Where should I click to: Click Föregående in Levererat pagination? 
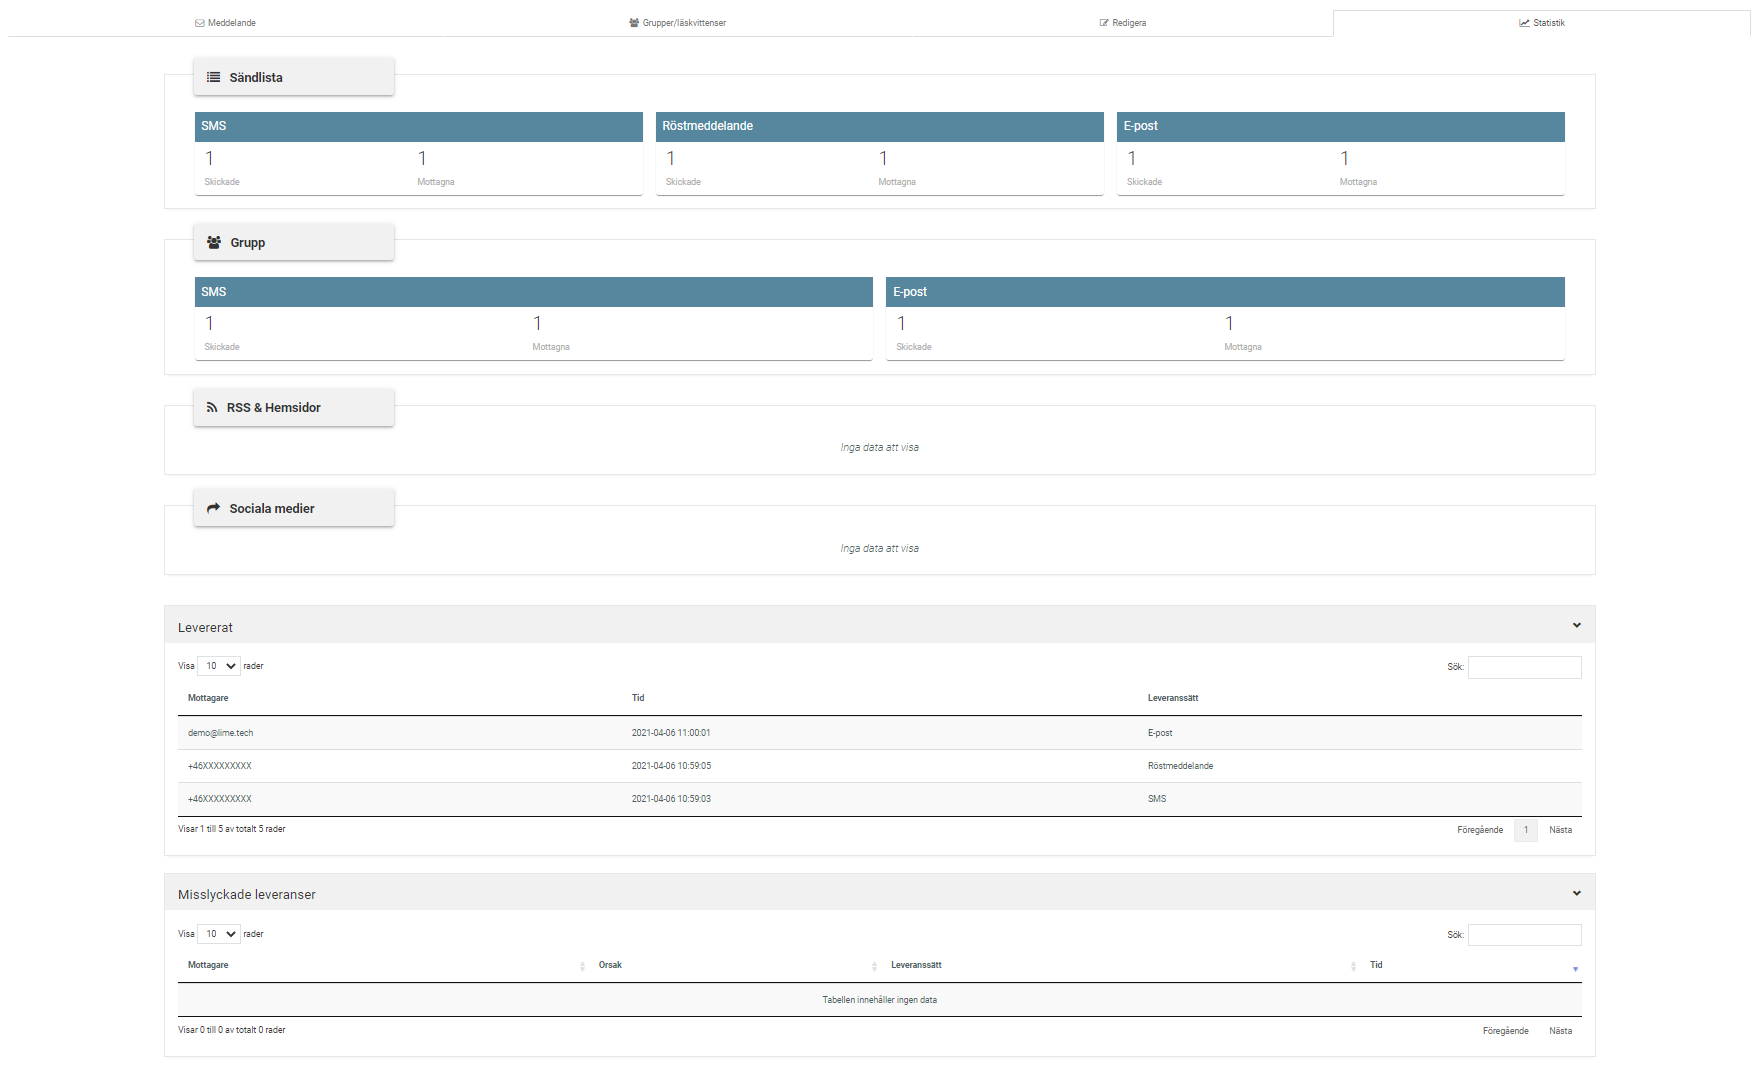tap(1480, 830)
